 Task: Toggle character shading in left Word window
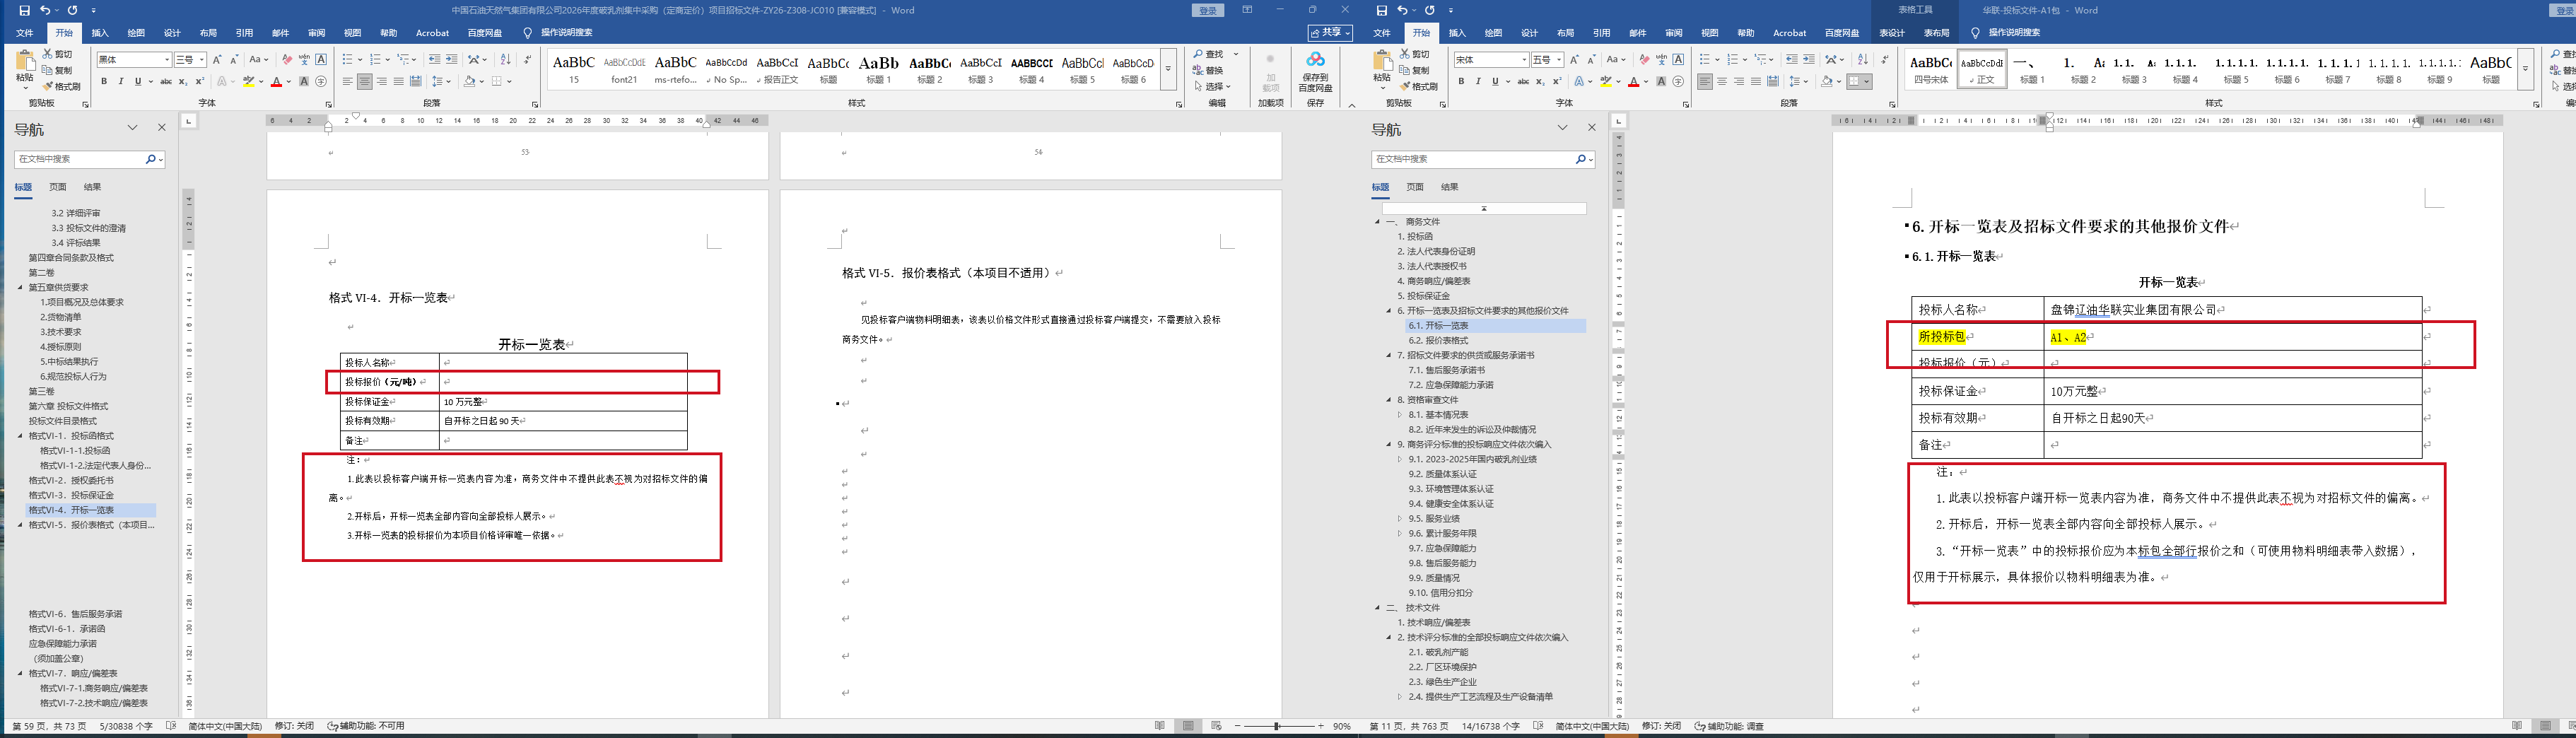[x=304, y=81]
